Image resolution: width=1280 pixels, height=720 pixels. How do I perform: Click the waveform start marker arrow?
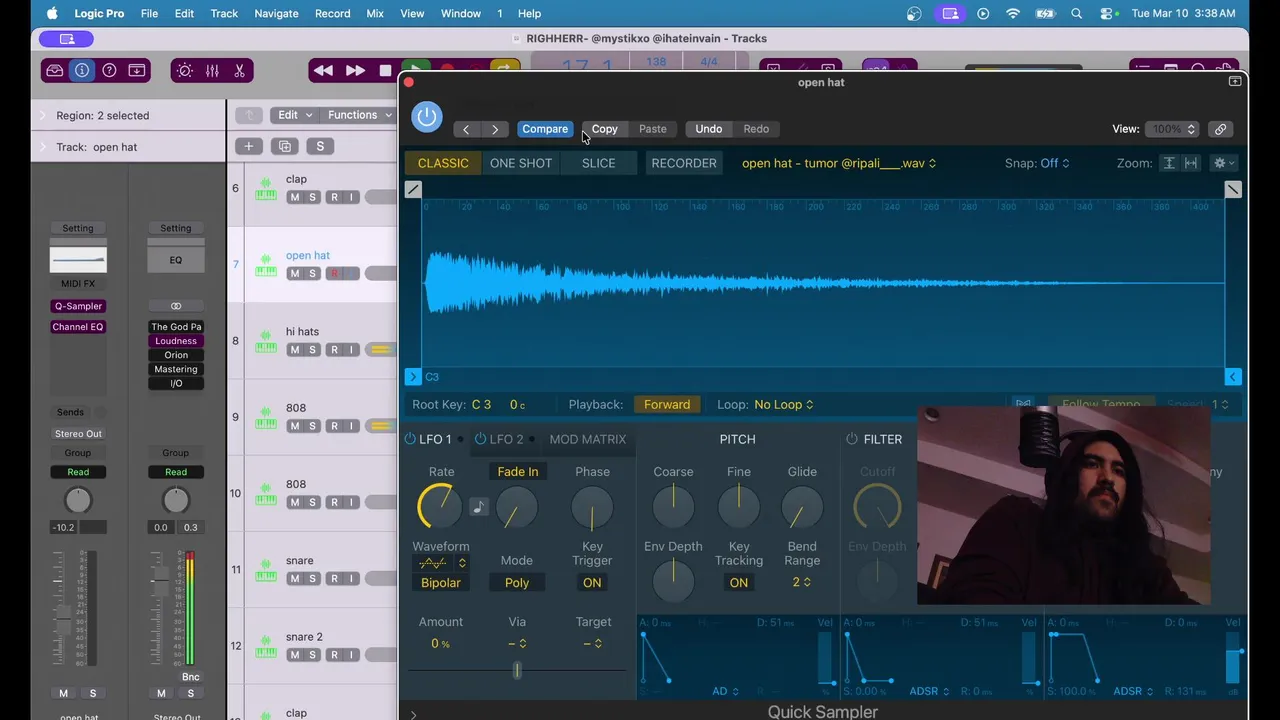[x=413, y=377]
